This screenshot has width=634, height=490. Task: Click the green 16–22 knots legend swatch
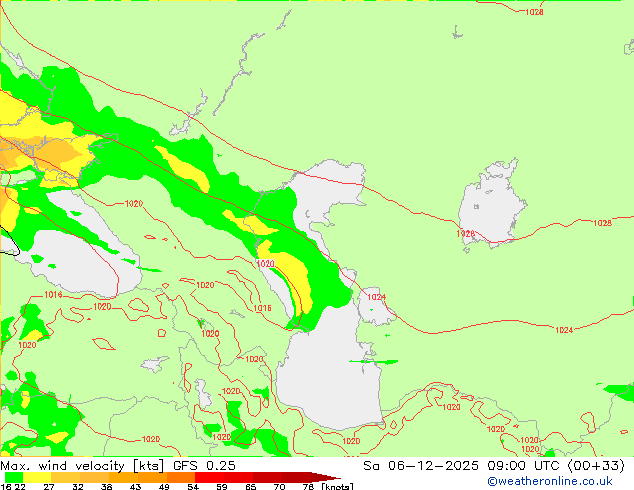[x=14, y=477]
